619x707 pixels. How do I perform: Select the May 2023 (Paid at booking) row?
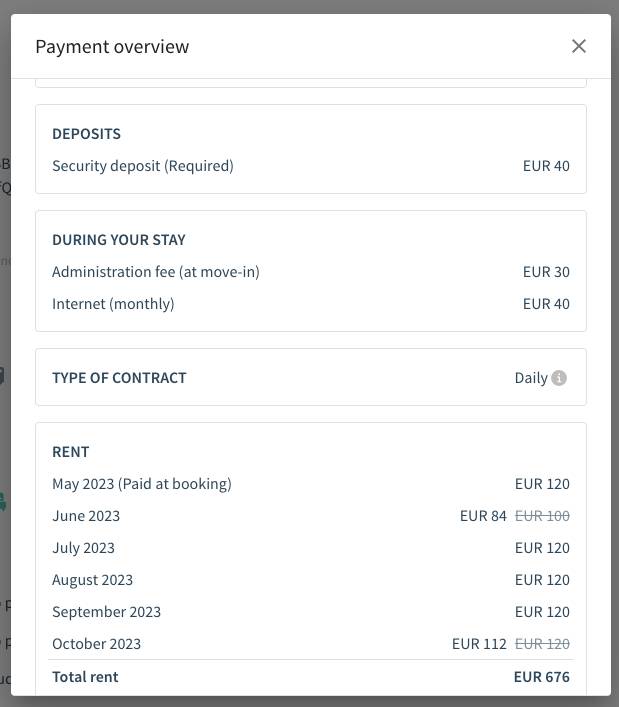142,484
